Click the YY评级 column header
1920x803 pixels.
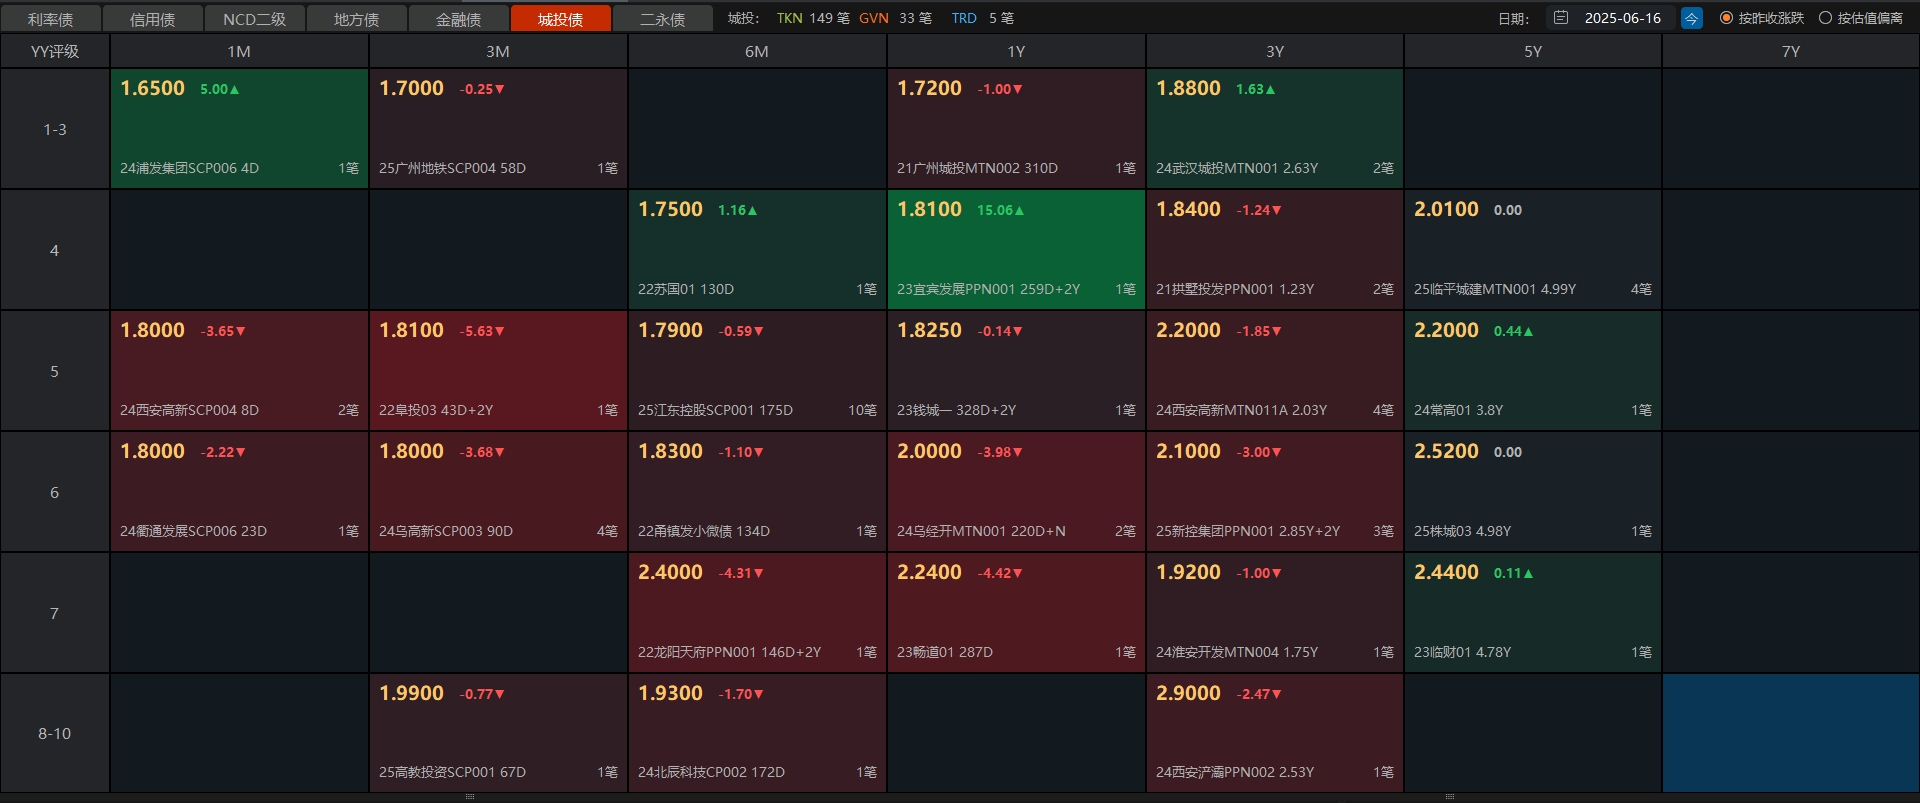pyautogui.click(x=55, y=51)
